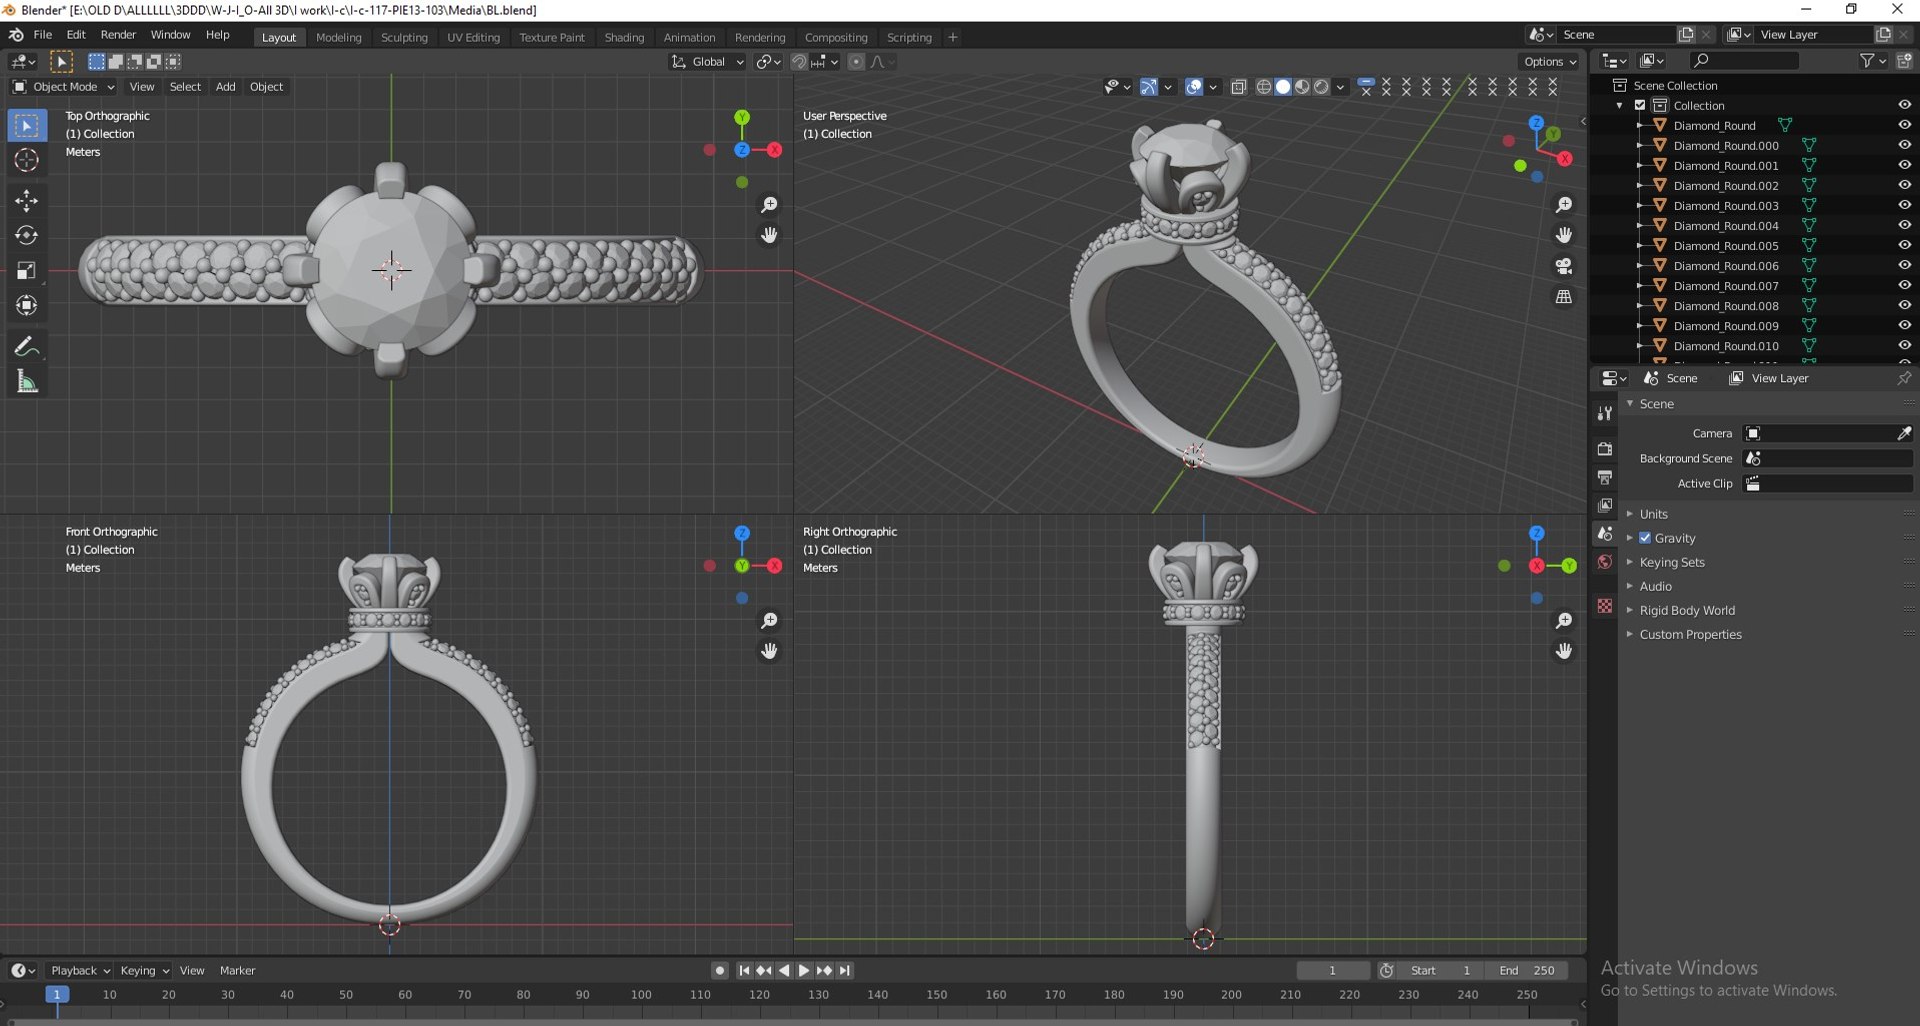Select Diamond_Round.005 in outliner
The height and width of the screenshot is (1026, 1920).
tap(1726, 245)
